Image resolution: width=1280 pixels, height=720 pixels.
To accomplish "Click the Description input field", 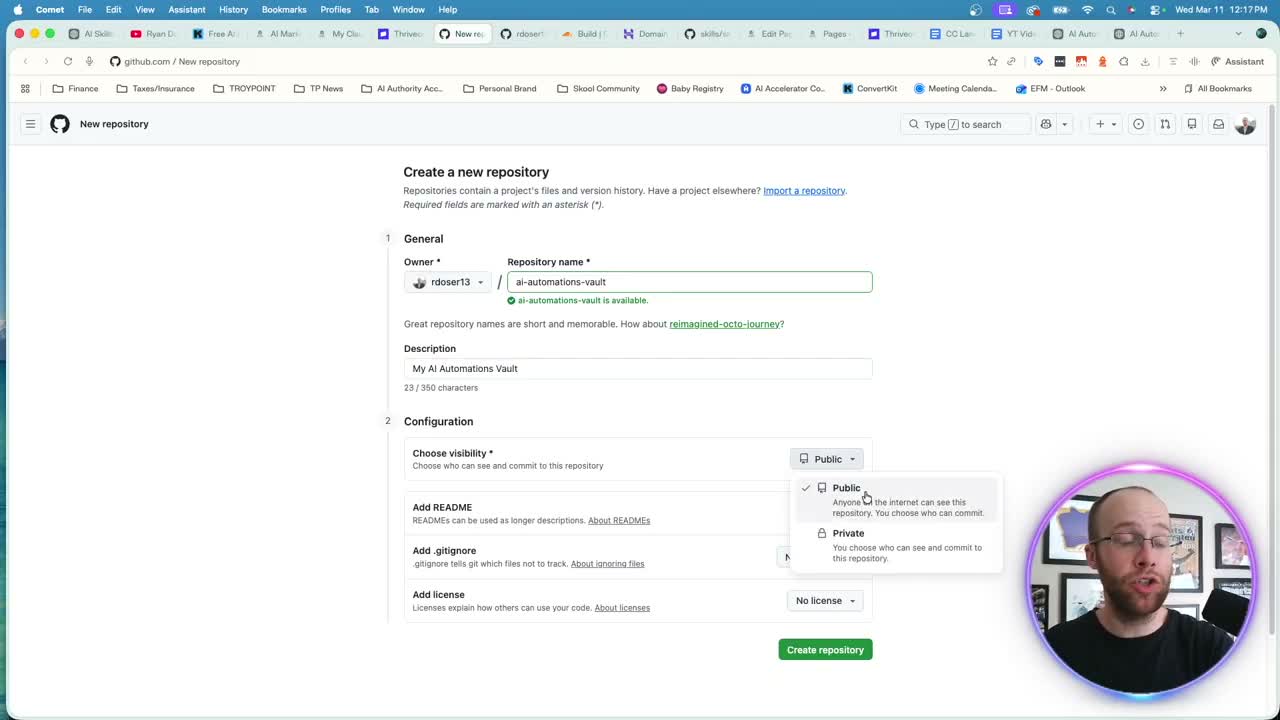I will click(638, 368).
